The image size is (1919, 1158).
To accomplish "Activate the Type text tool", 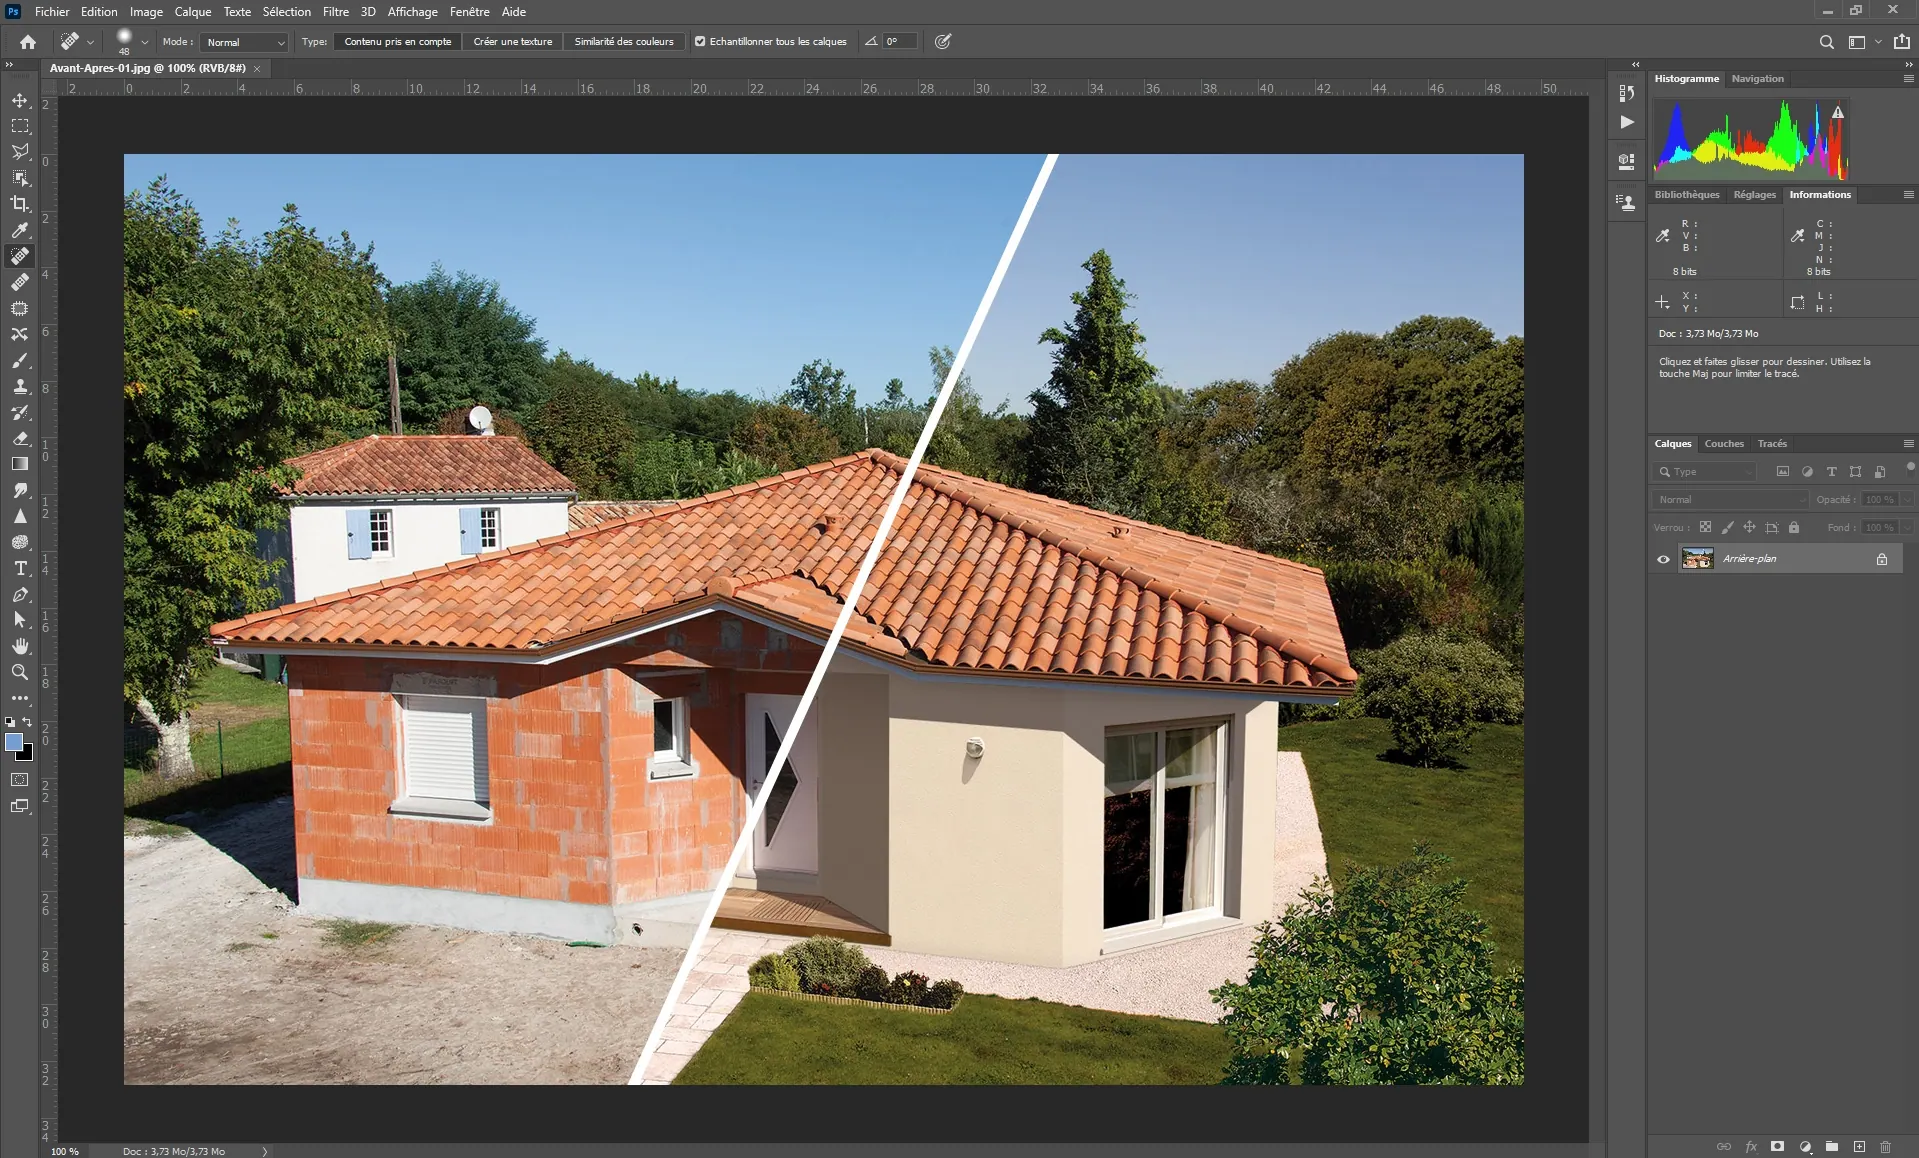I will (20, 568).
